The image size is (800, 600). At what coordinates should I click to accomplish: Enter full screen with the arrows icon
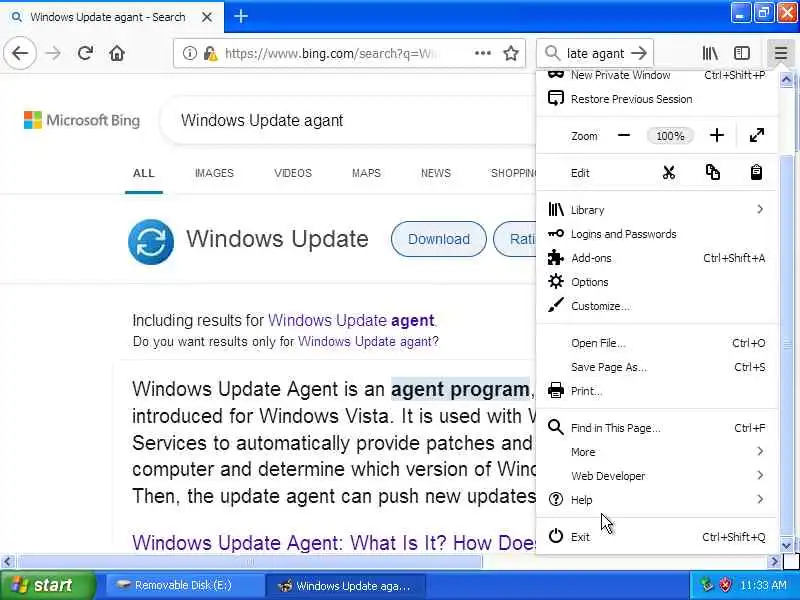pyautogui.click(x=757, y=136)
